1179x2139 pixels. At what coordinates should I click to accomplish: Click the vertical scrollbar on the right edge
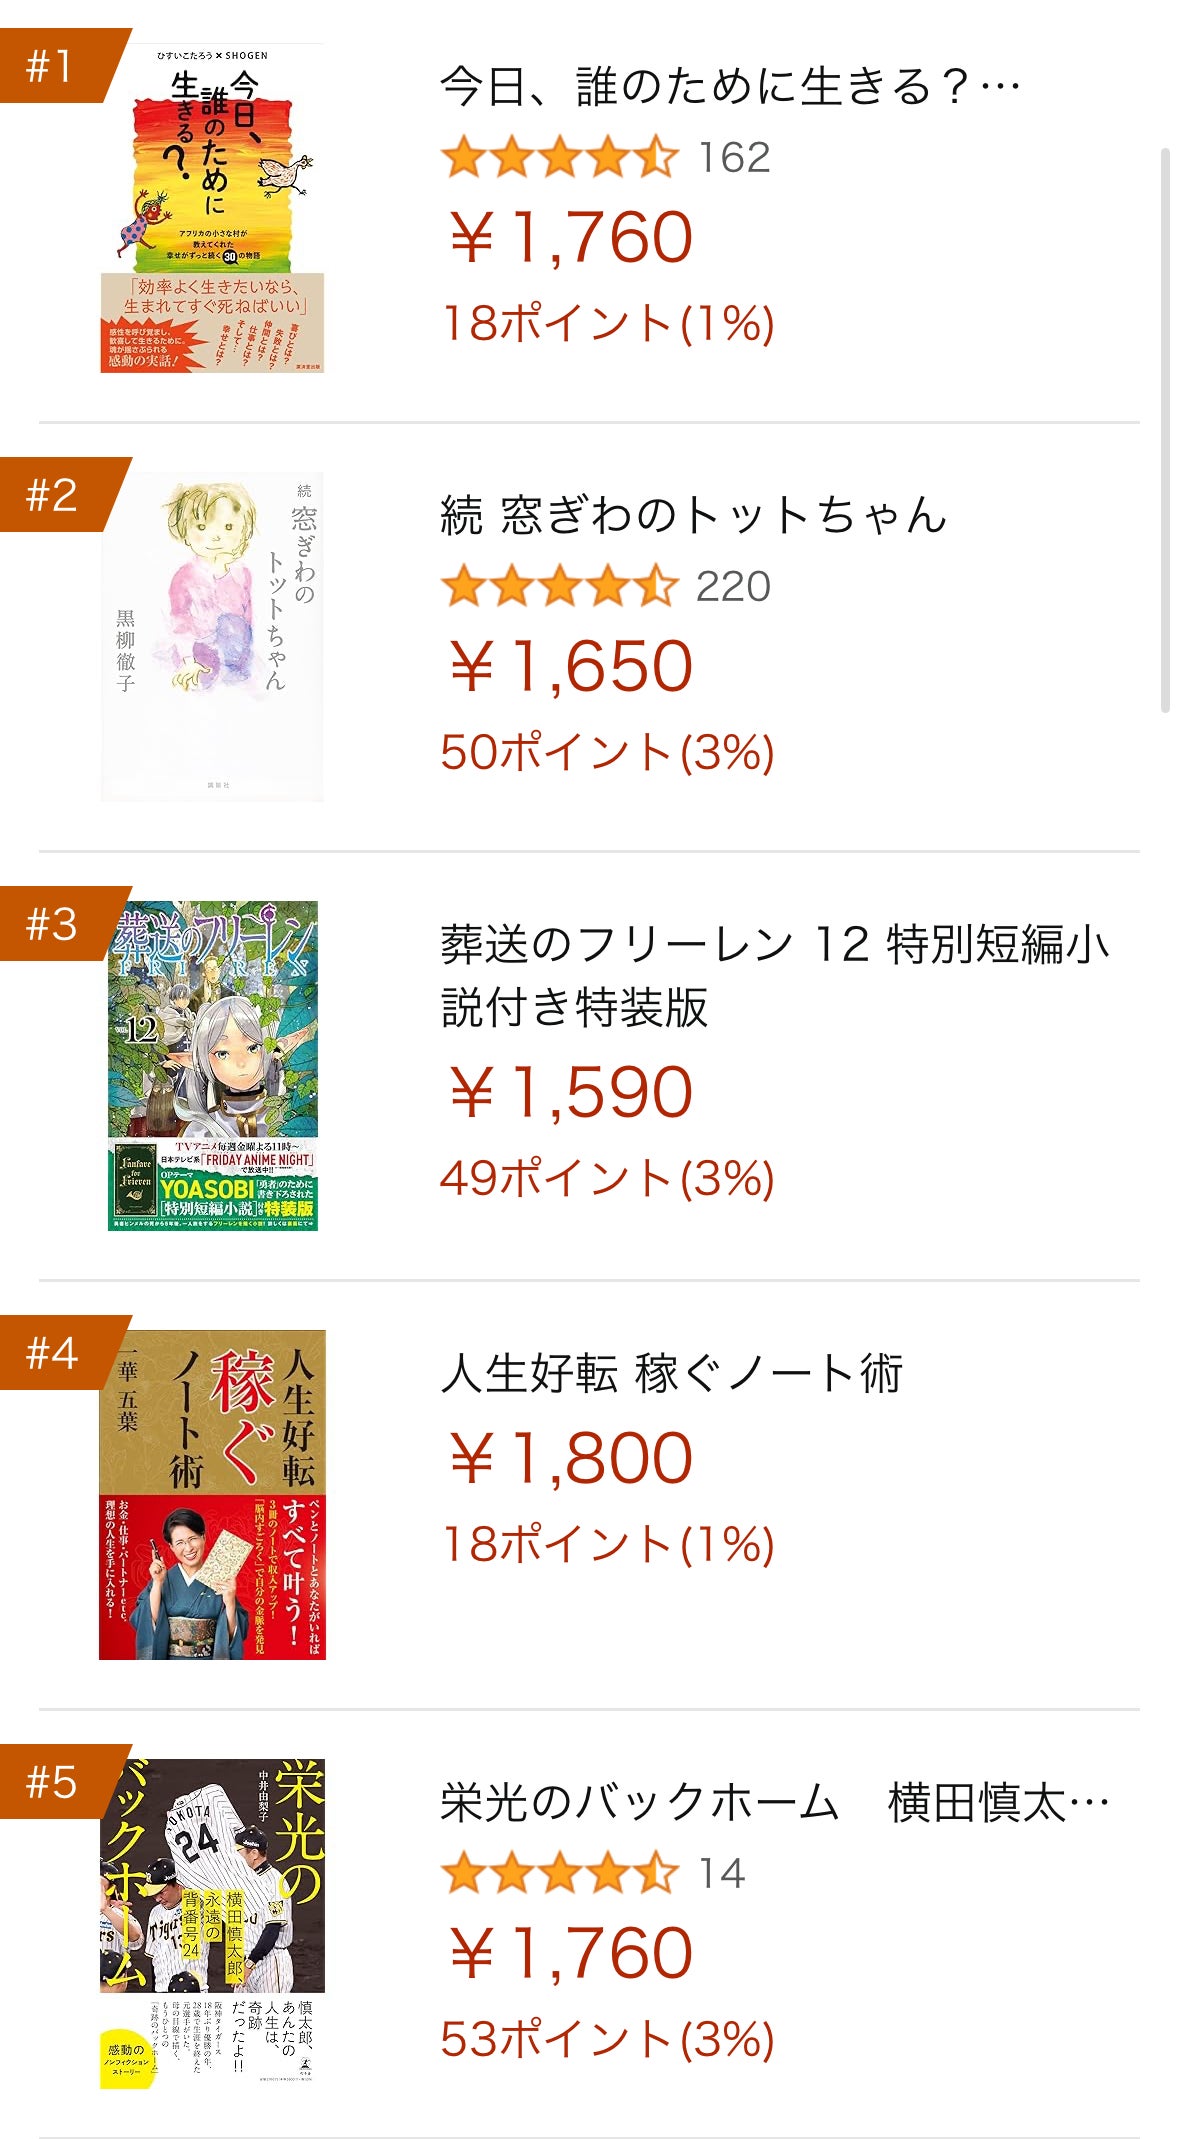(1164, 430)
